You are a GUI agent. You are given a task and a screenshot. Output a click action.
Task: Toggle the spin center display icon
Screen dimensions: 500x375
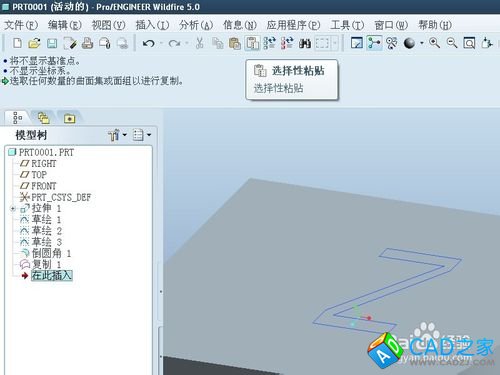(x=374, y=43)
